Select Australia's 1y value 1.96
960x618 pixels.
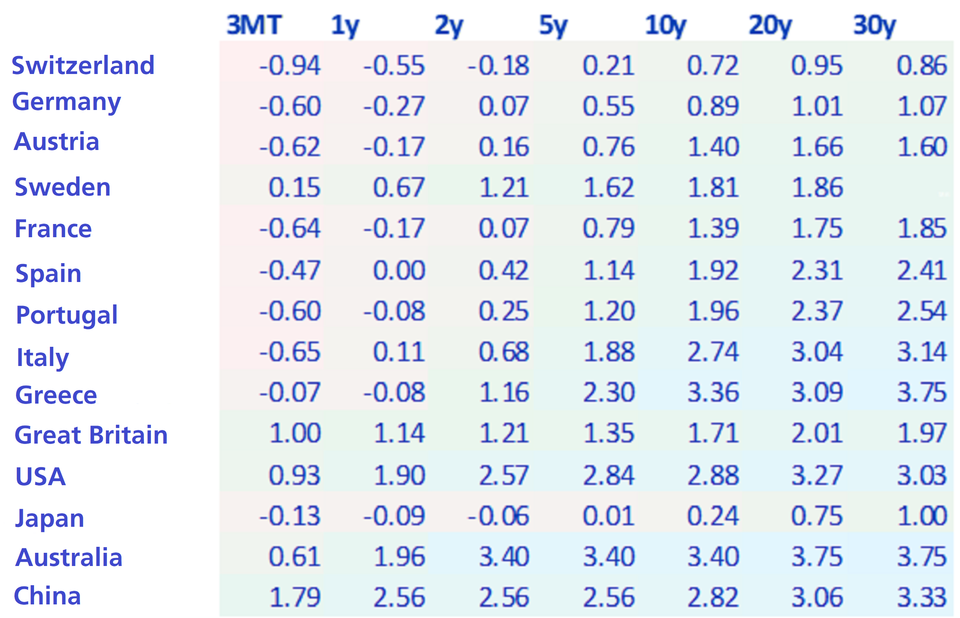(x=398, y=557)
